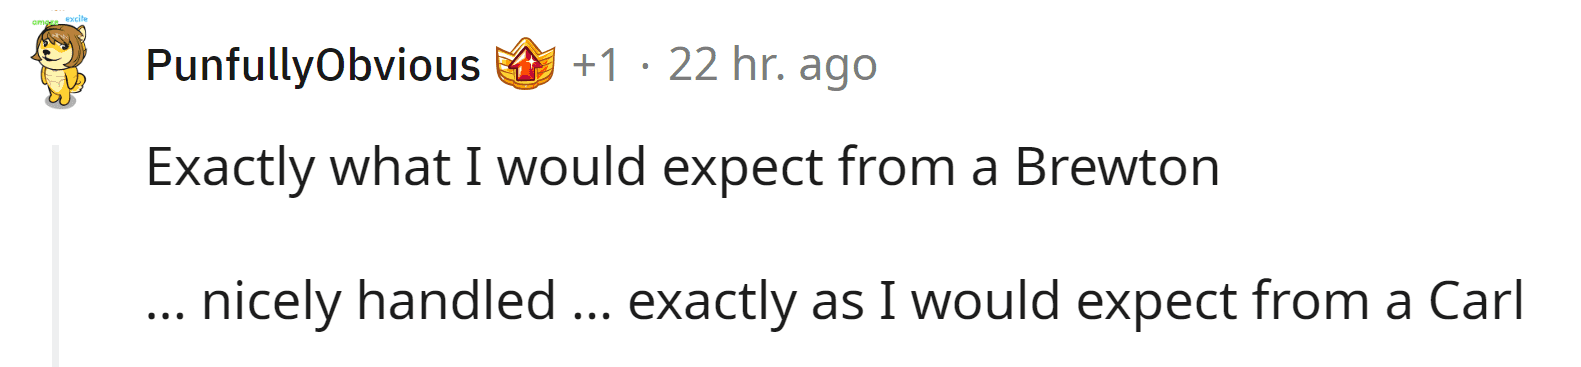
Task: Click the +1 award count
Action: 596,65
